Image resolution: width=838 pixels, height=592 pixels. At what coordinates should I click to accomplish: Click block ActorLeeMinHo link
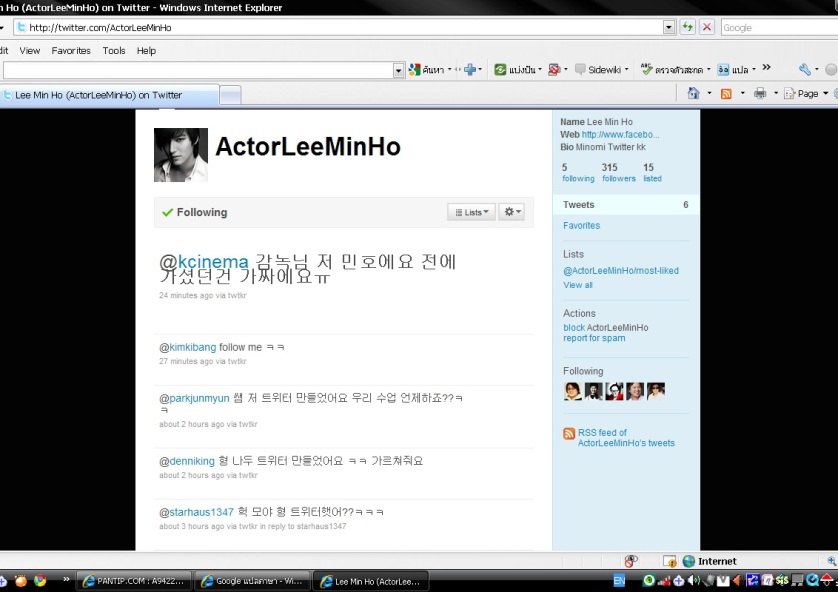pyautogui.click(x=606, y=328)
